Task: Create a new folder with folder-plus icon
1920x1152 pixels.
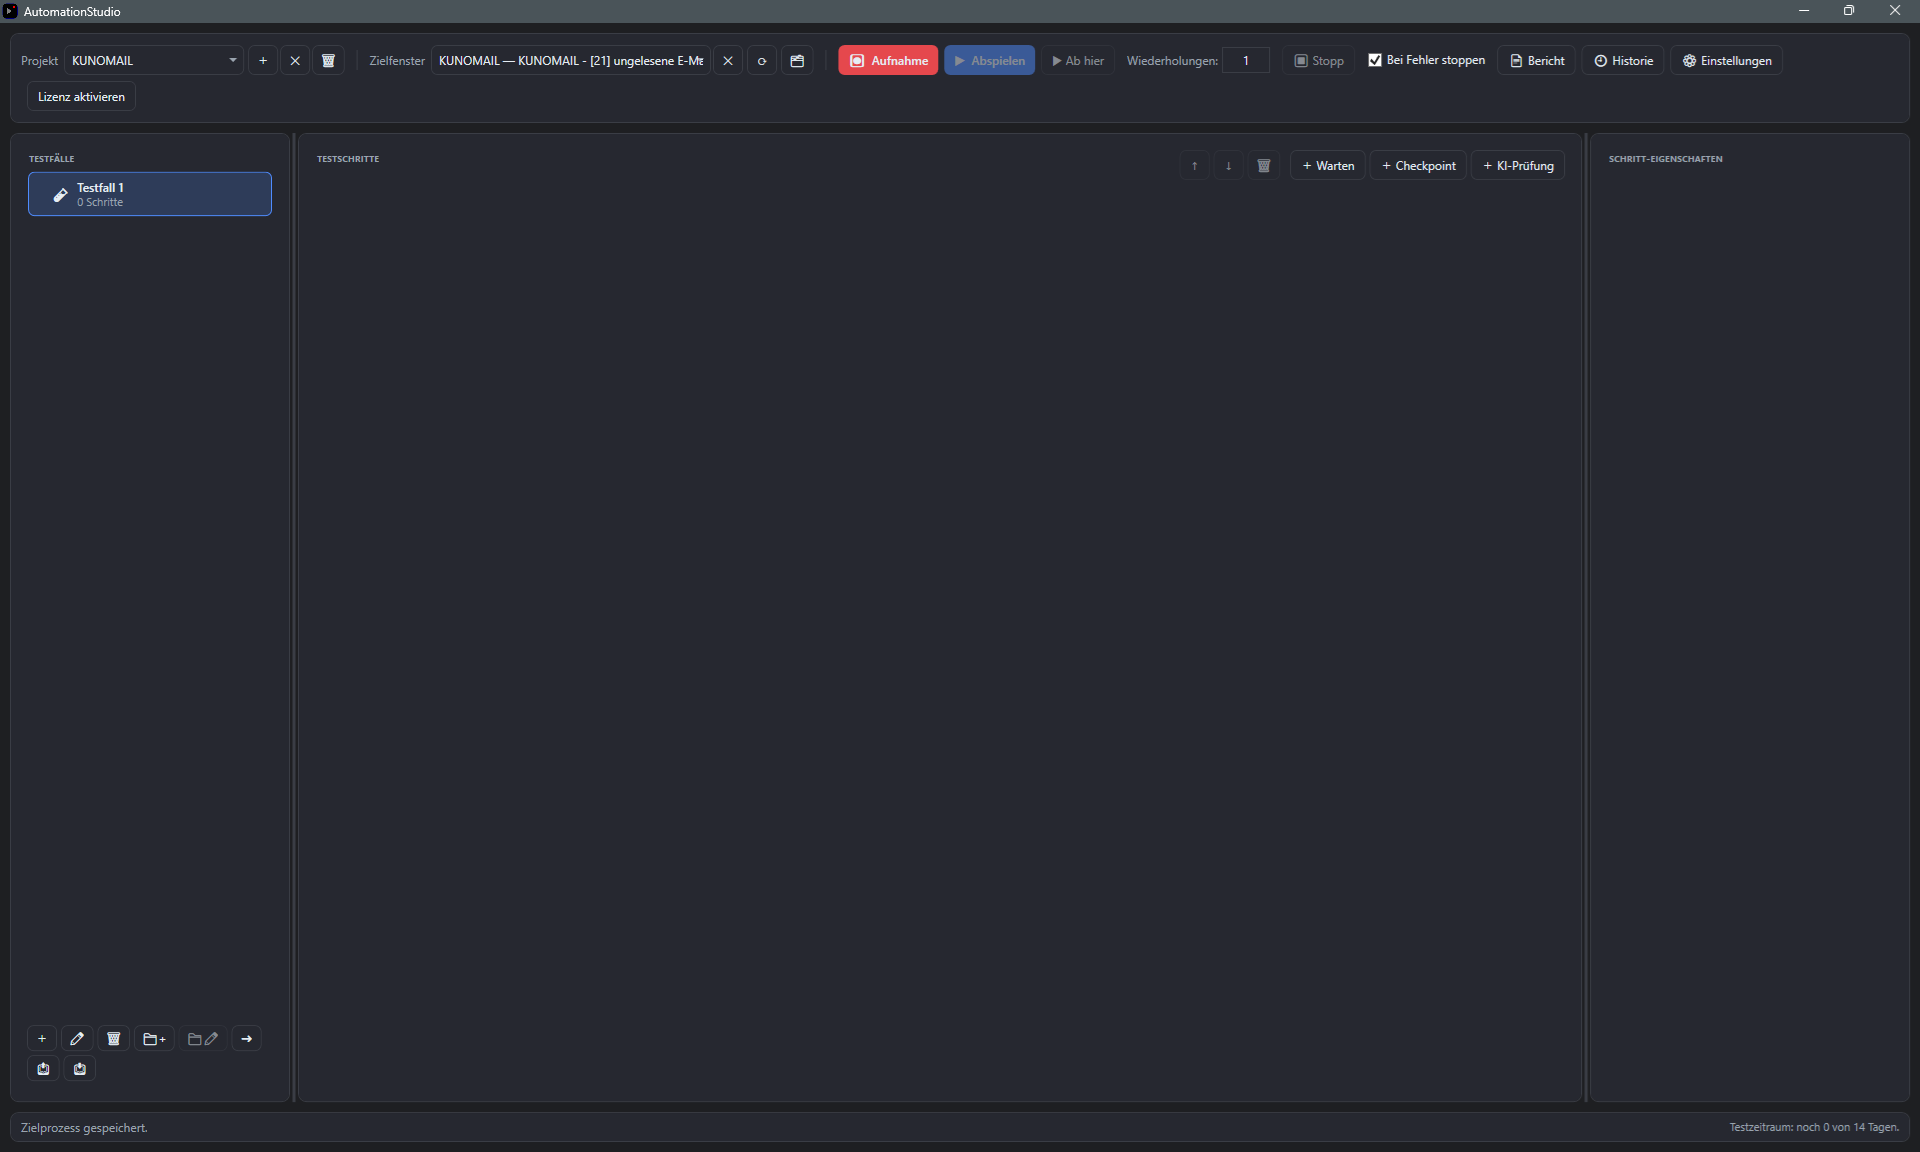Action: click(155, 1039)
